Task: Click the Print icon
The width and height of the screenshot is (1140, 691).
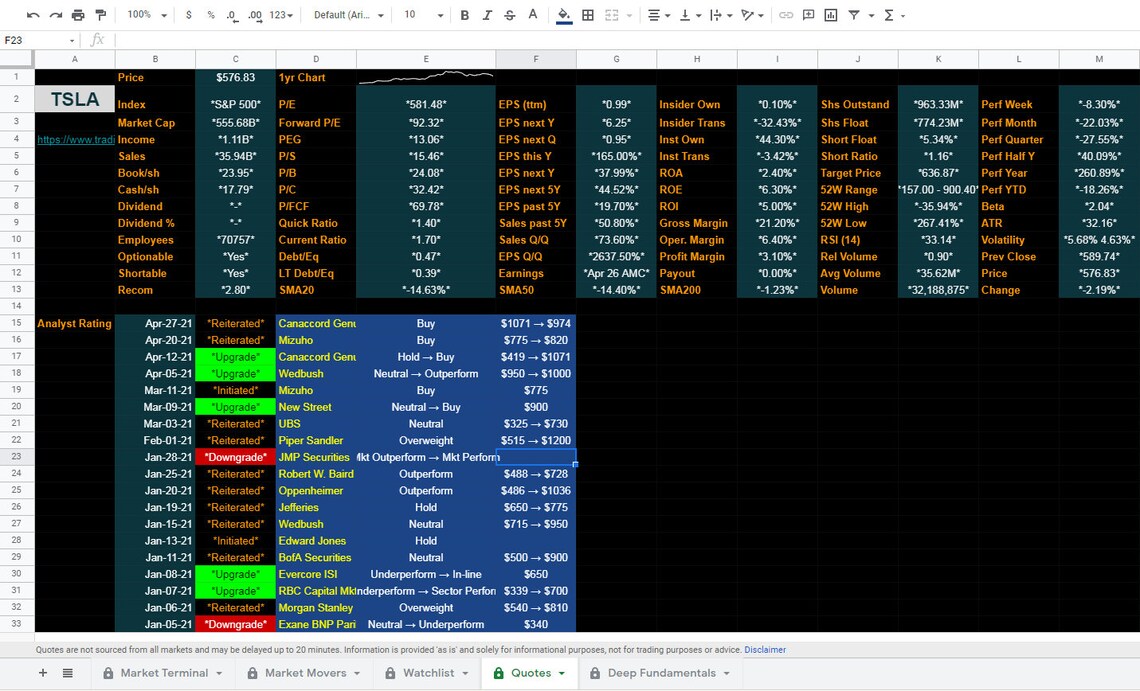Action: point(77,15)
